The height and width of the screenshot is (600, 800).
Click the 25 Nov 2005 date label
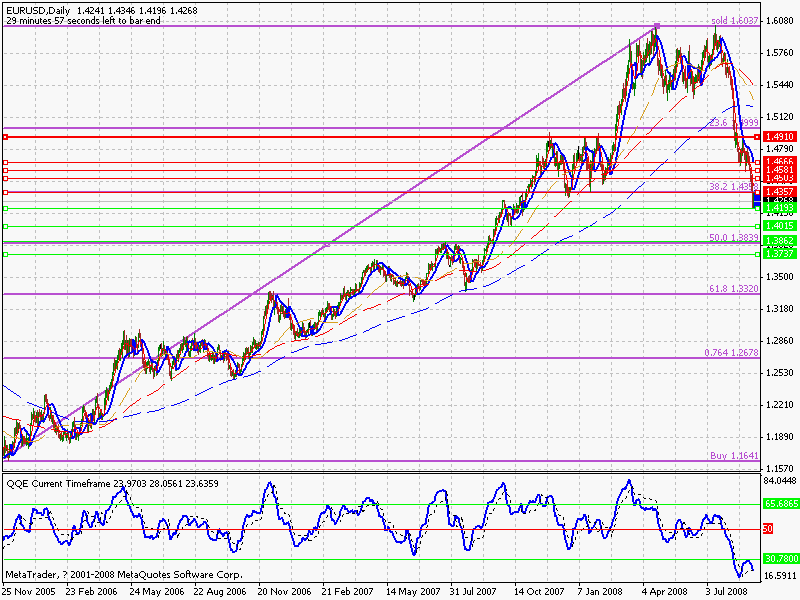(x=30, y=592)
